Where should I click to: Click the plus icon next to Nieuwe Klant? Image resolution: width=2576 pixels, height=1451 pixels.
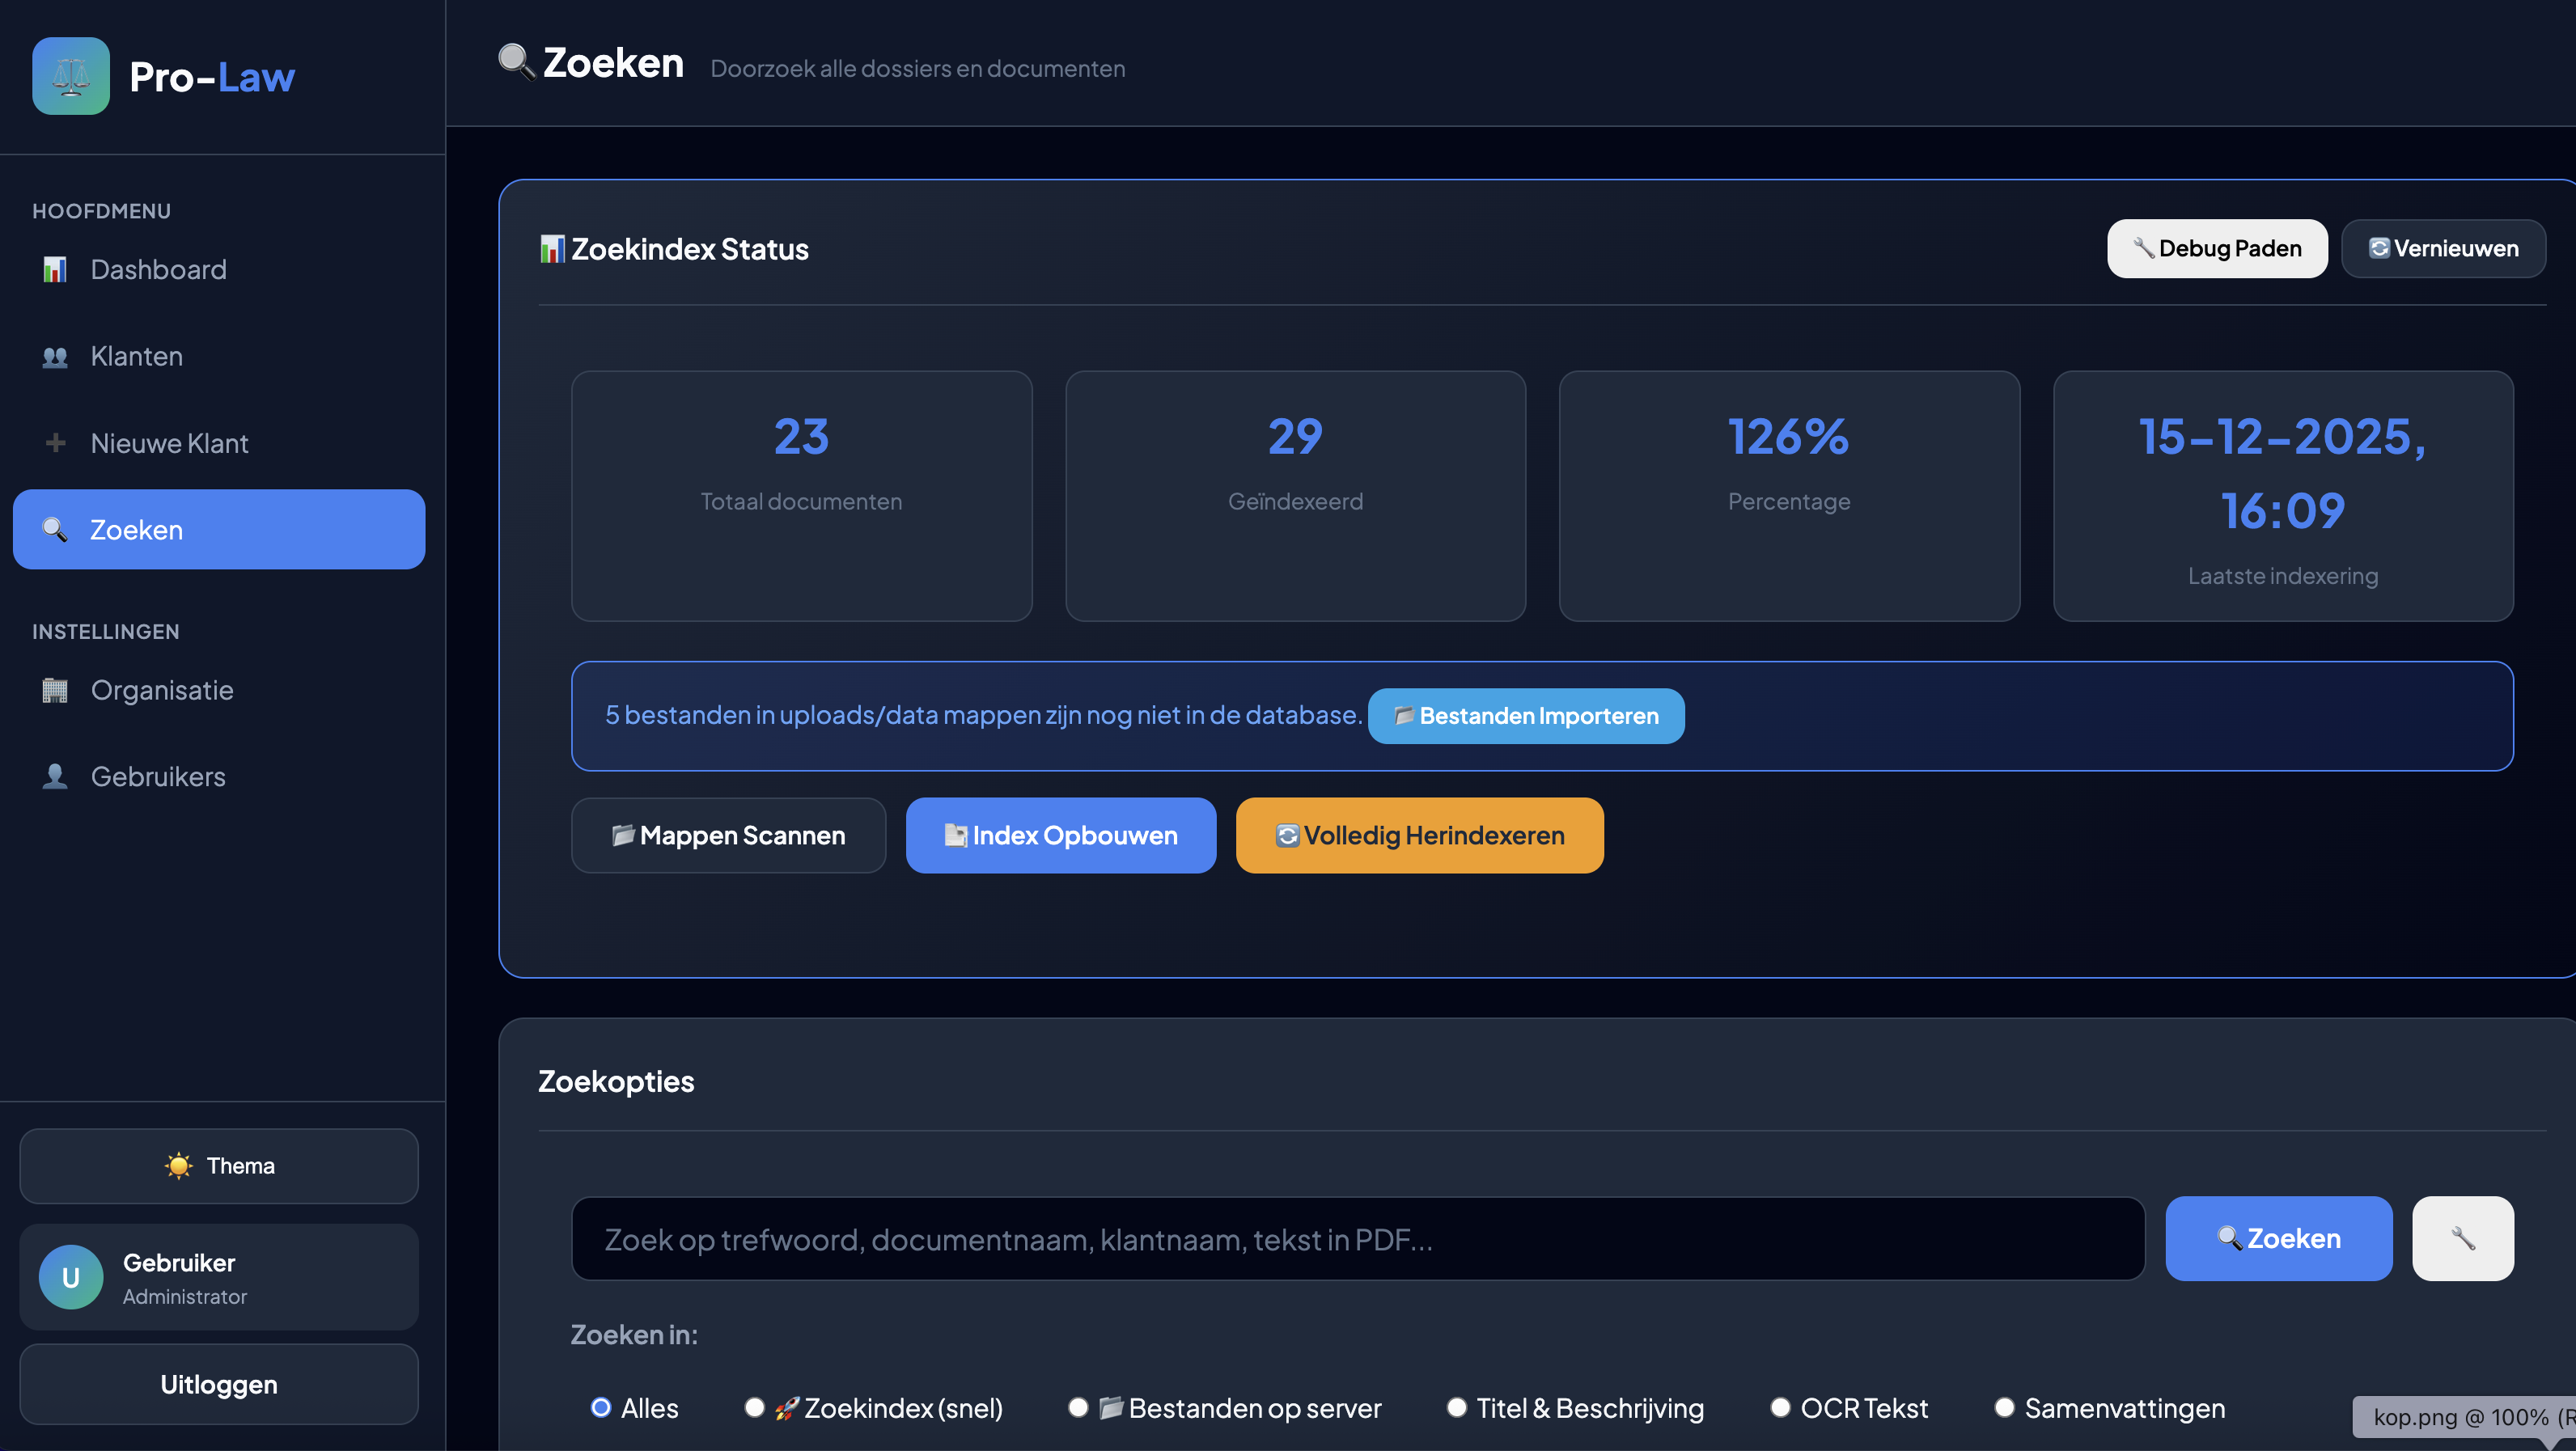(x=56, y=442)
